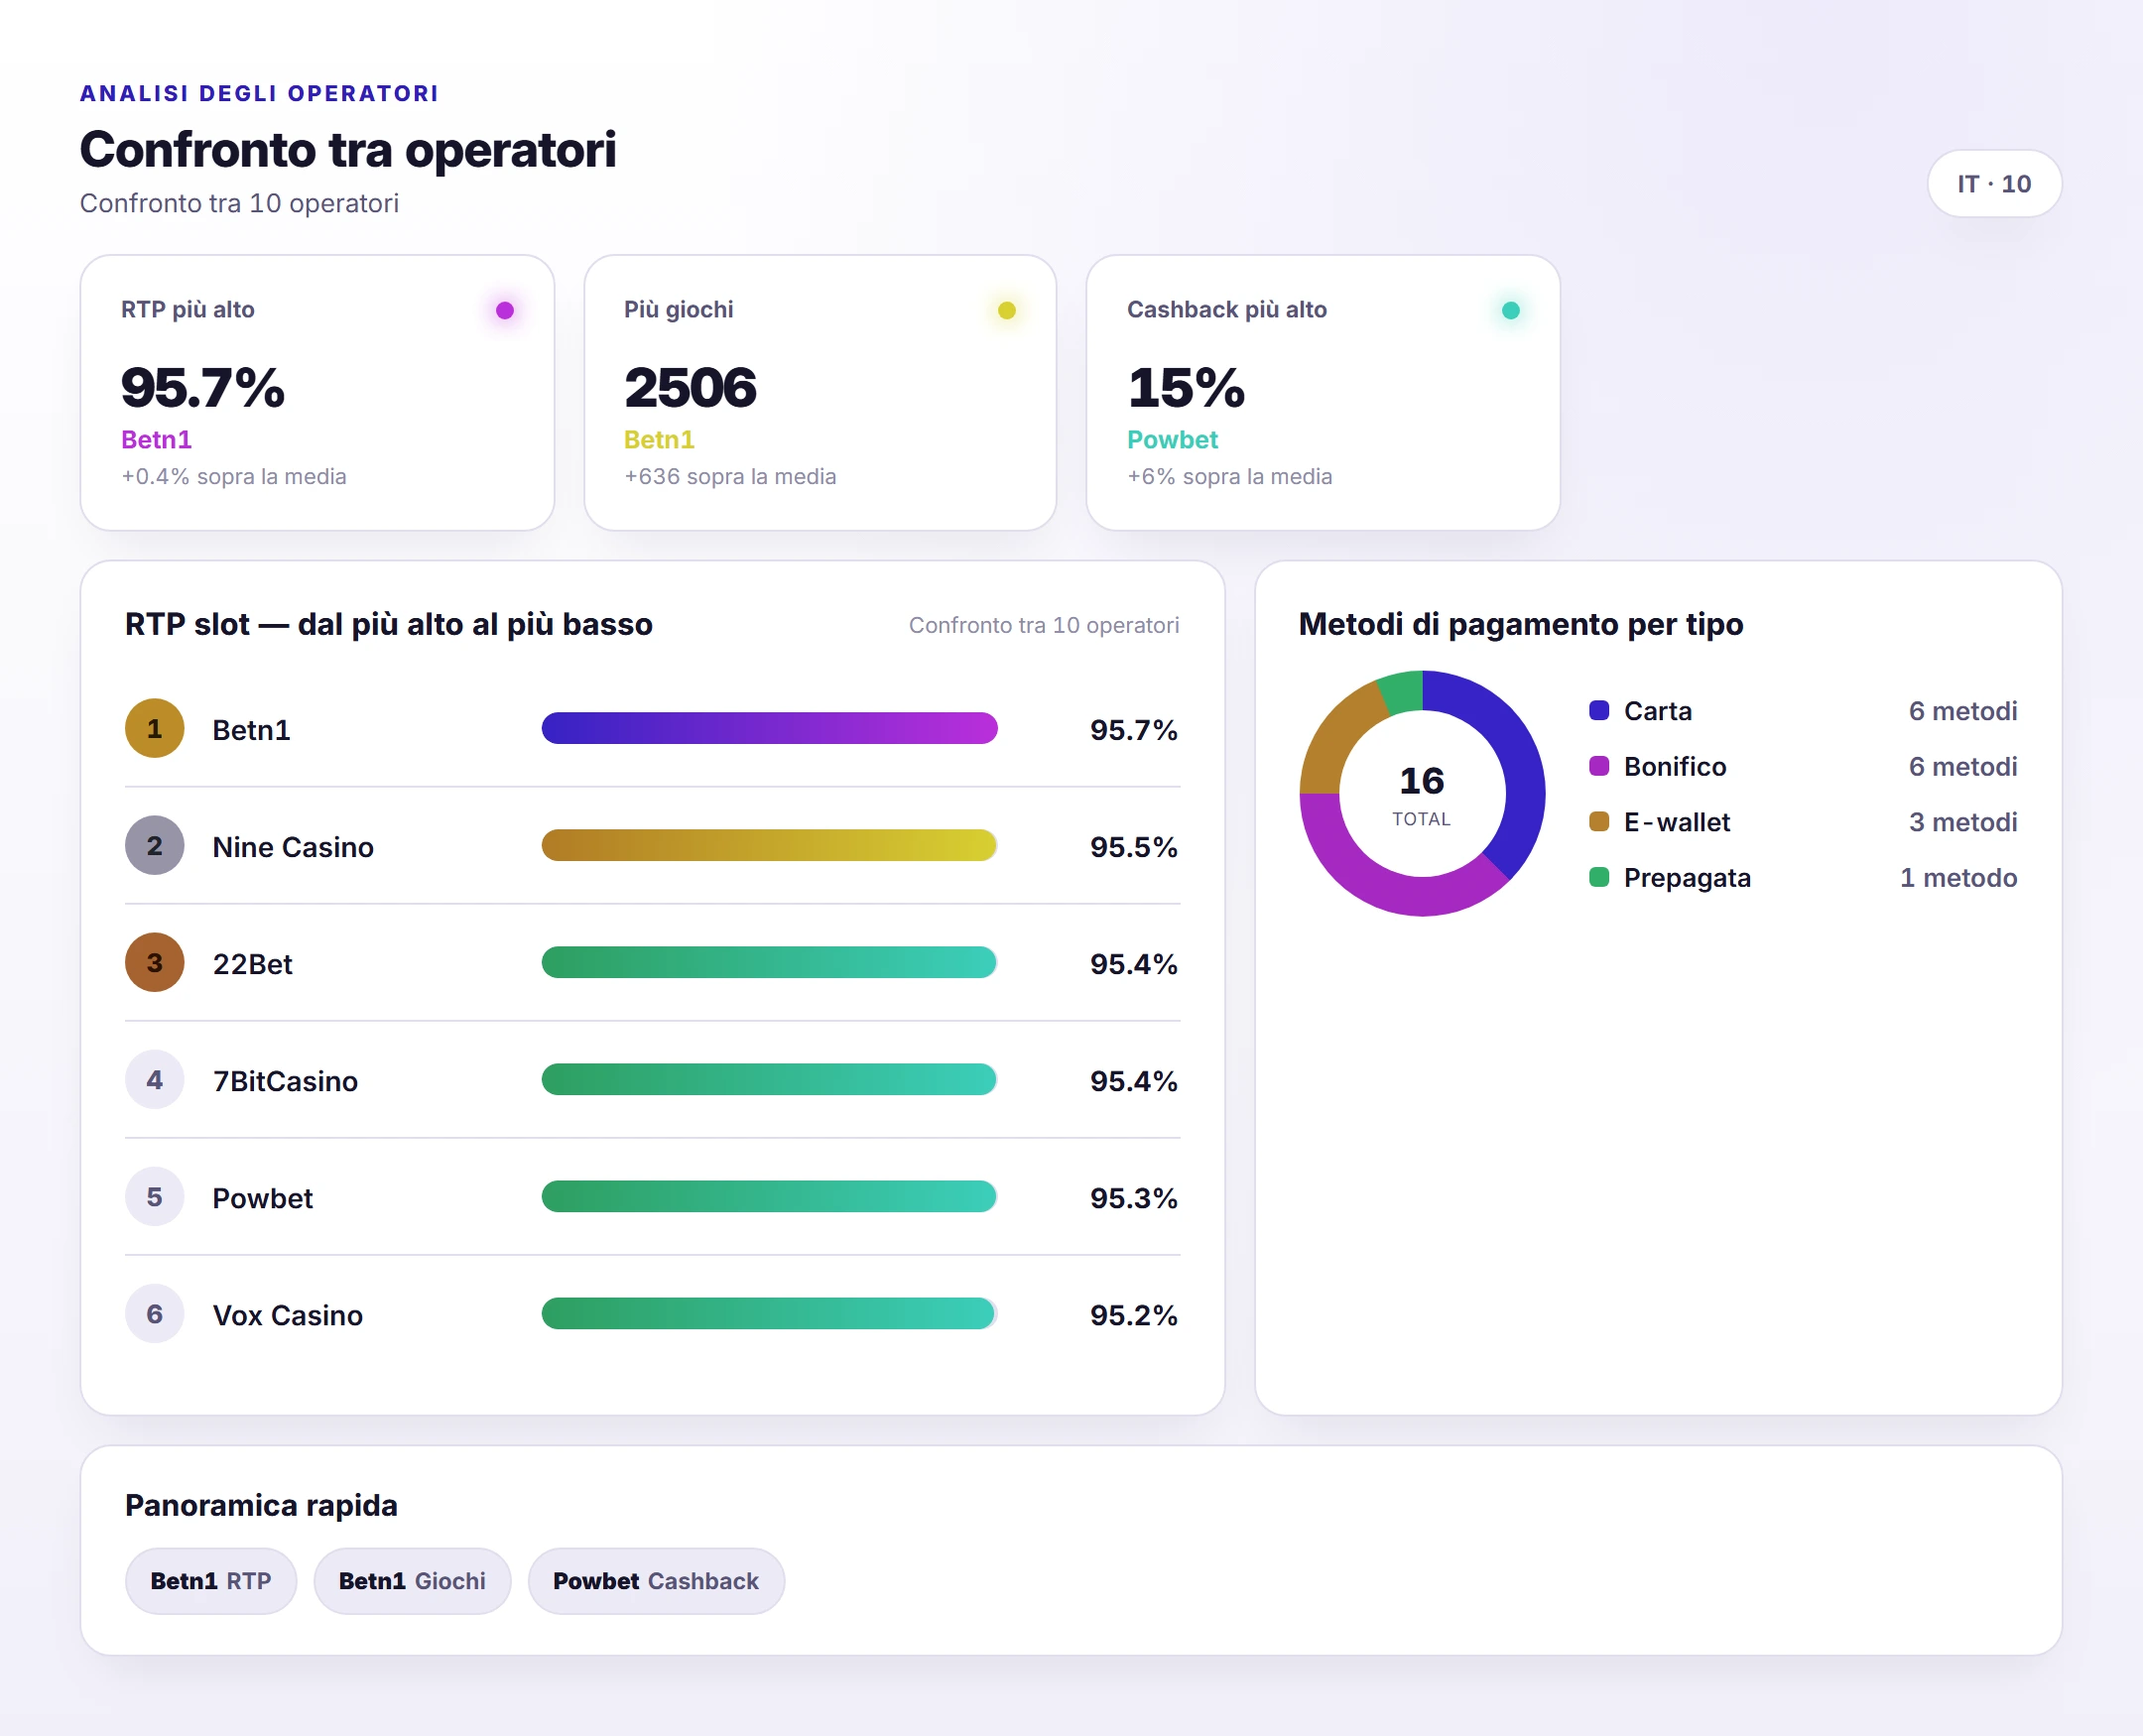
Task: Click the 15% cashback value
Action: click(x=1187, y=388)
